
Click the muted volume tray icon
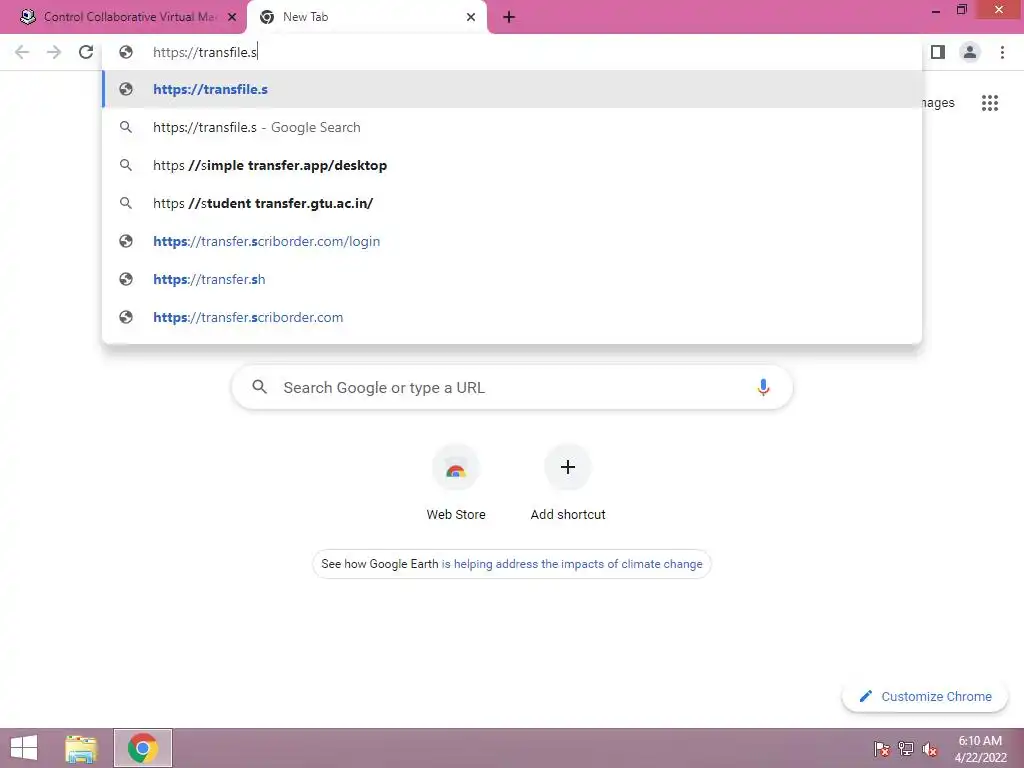[x=930, y=748]
